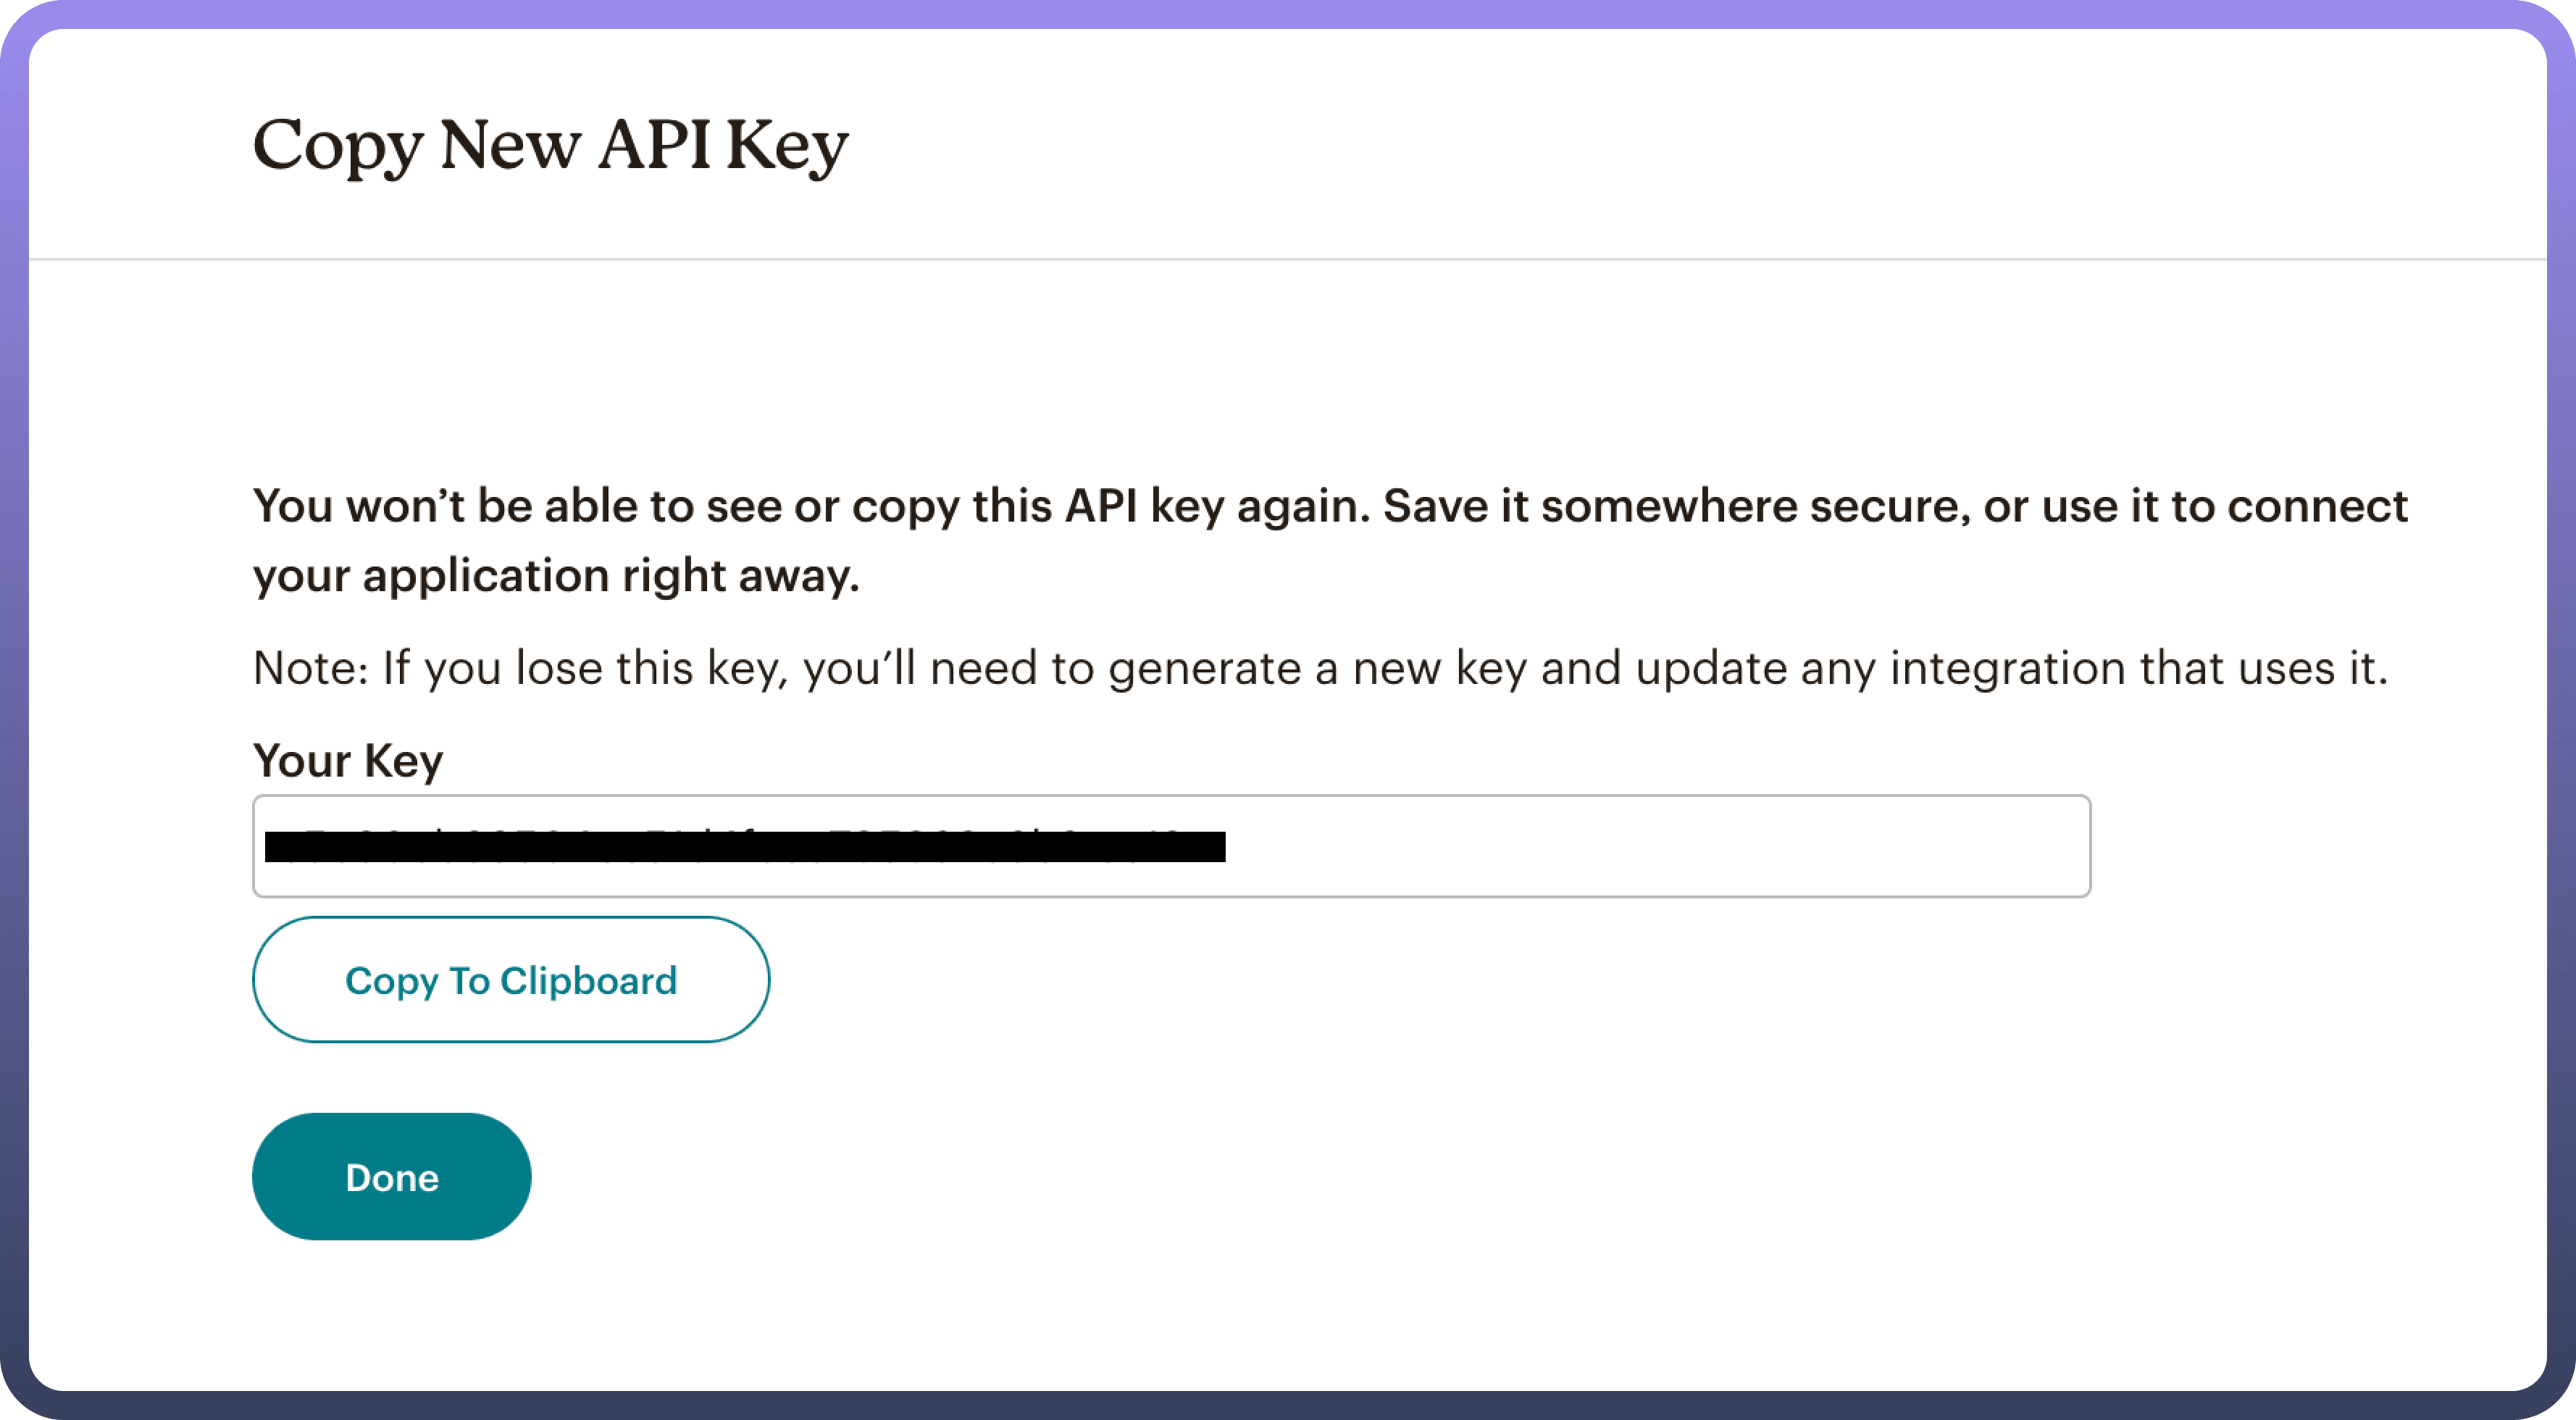Click the Copy To Clipboard button
2576x1420 pixels.
(x=511, y=980)
